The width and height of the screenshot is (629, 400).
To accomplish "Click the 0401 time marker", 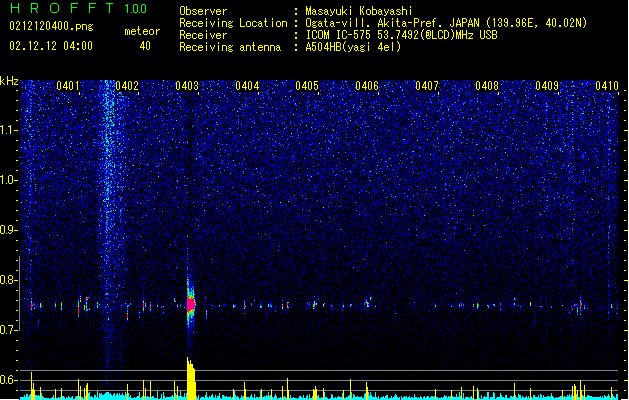I will pyautogui.click(x=68, y=86).
